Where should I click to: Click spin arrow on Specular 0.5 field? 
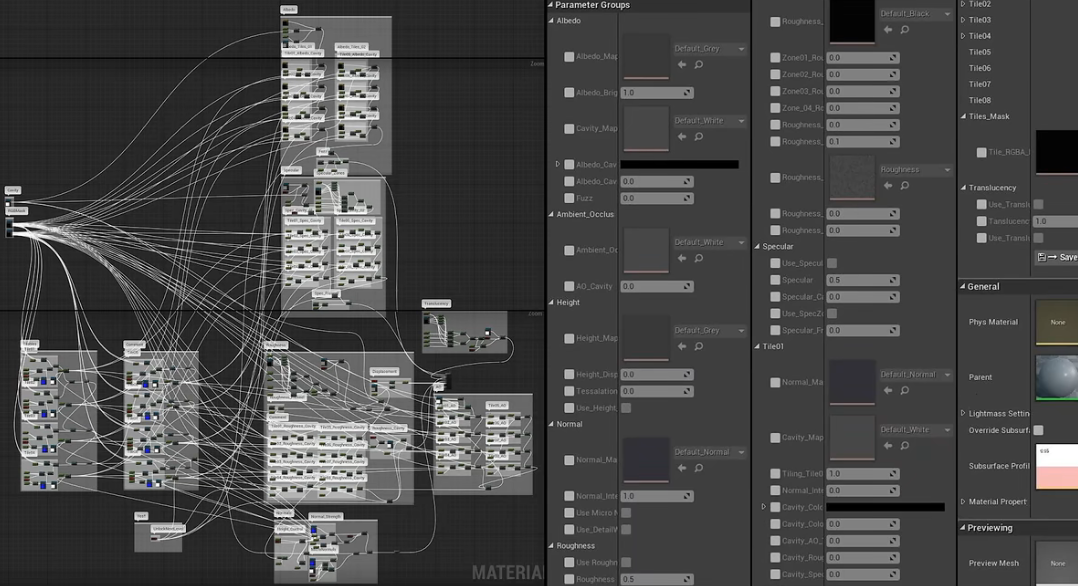point(893,281)
